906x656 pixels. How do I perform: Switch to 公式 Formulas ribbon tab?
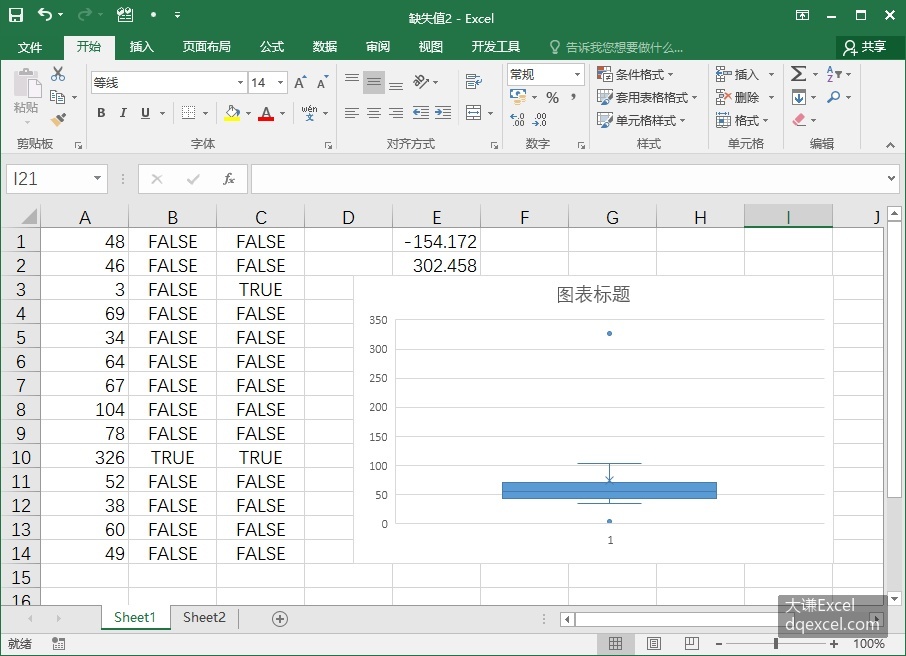click(272, 47)
